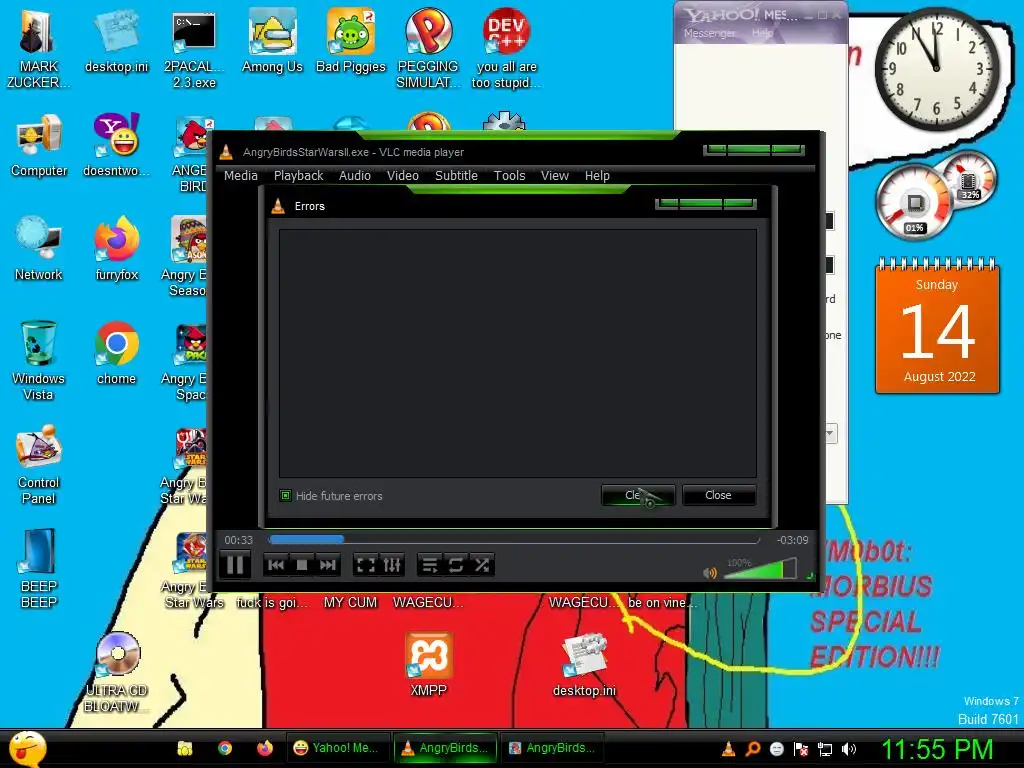Click the analog clock gadget

(936, 68)
